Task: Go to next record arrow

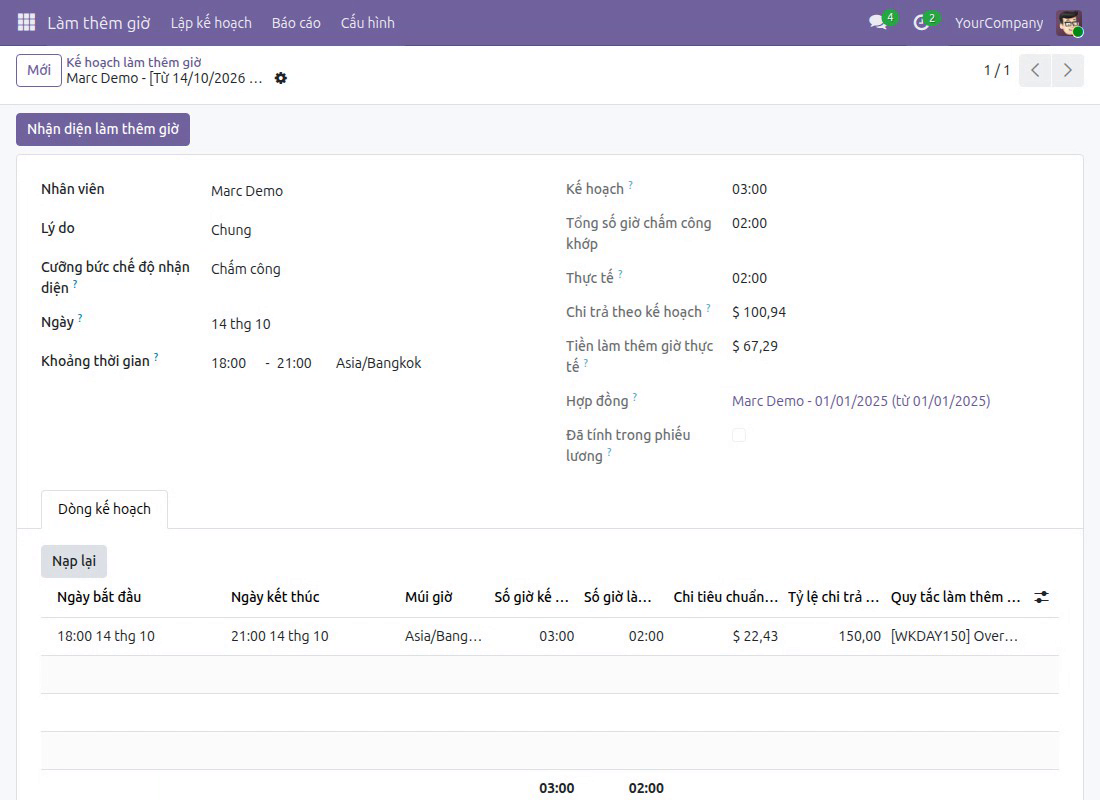Action: click(x=1067, y=70)
